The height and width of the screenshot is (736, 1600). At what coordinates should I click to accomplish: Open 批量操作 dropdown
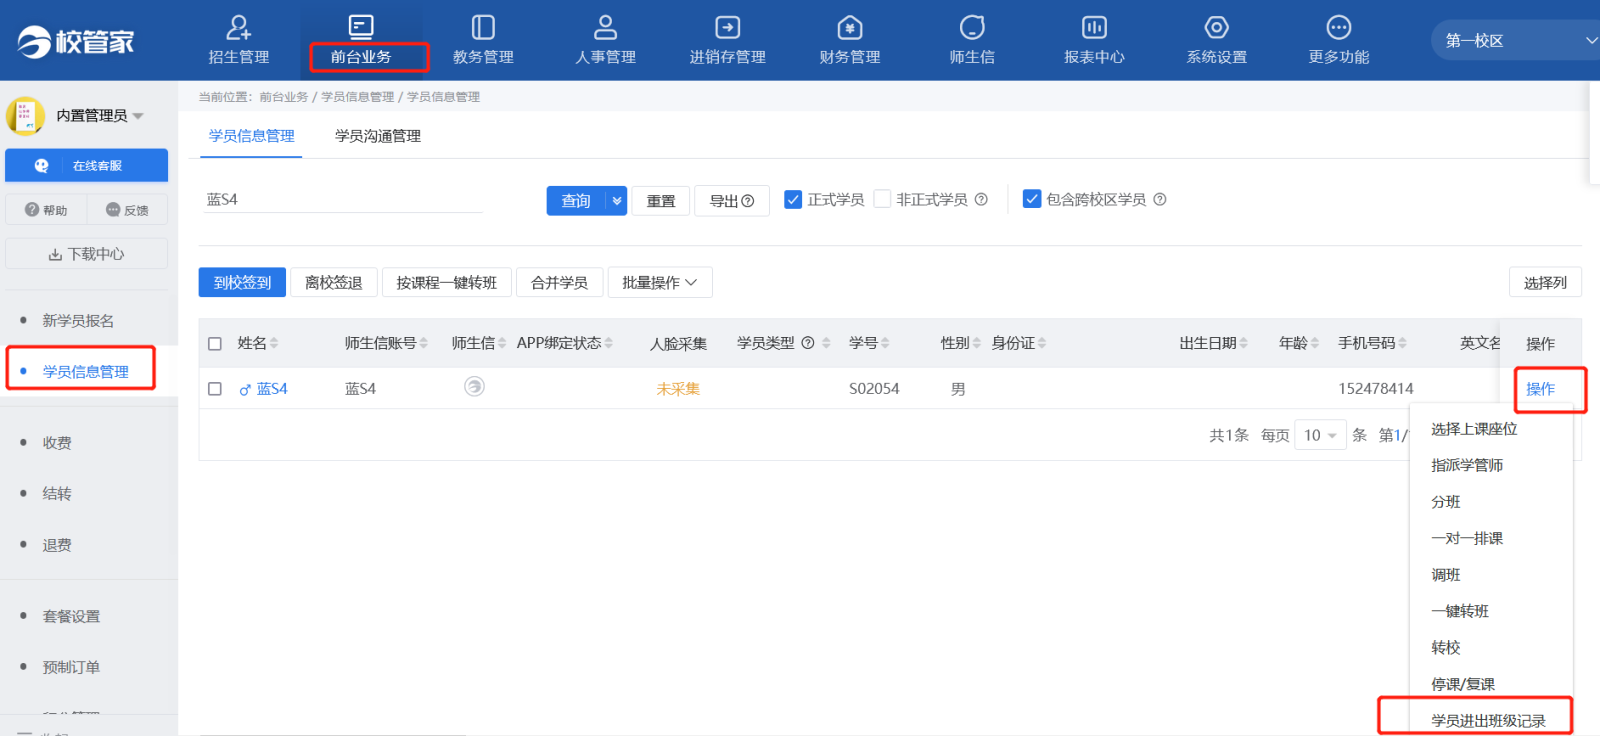[x=660, y=283]
